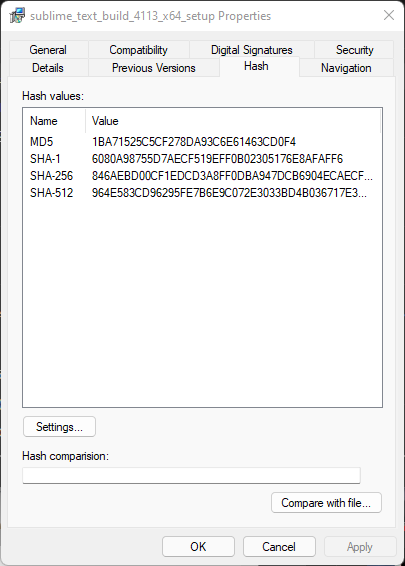Click the Compare with file button
The image size is (405, 566).
(326, 502)
